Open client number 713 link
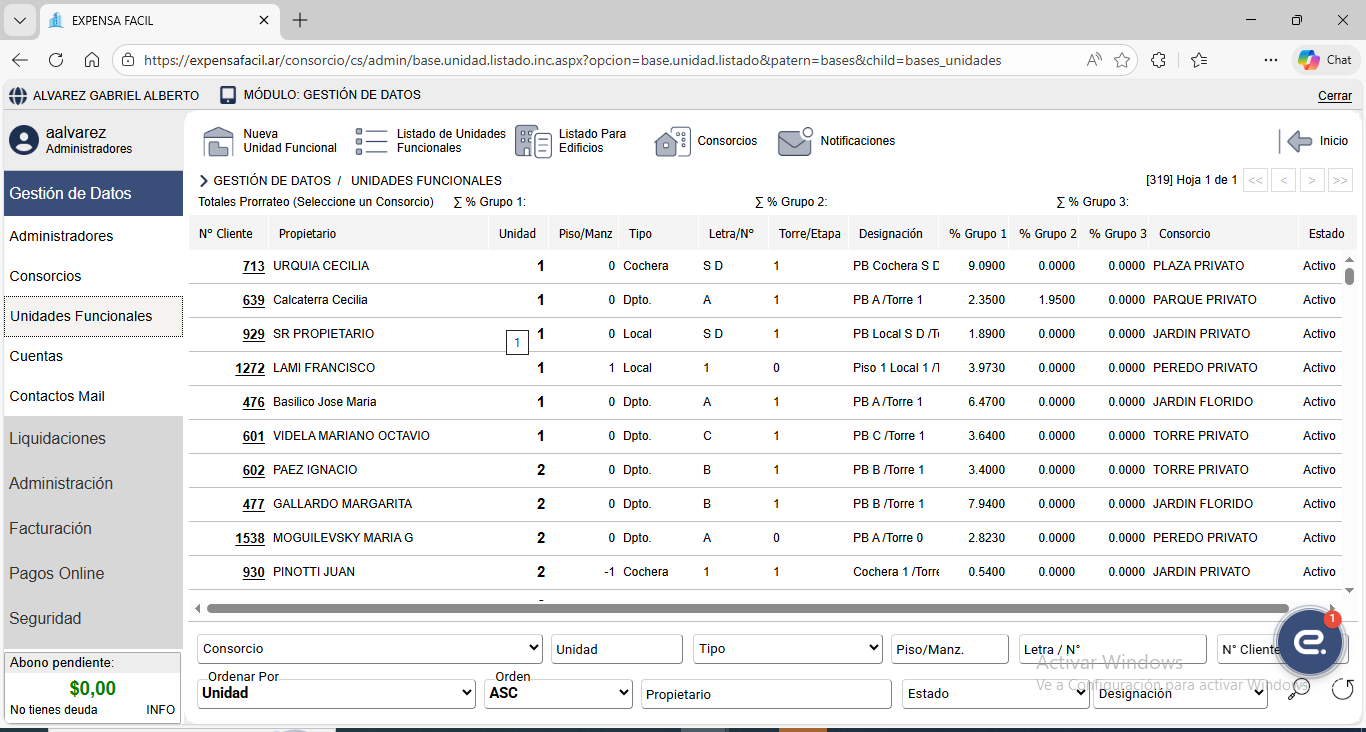 (x=253, y=267)
